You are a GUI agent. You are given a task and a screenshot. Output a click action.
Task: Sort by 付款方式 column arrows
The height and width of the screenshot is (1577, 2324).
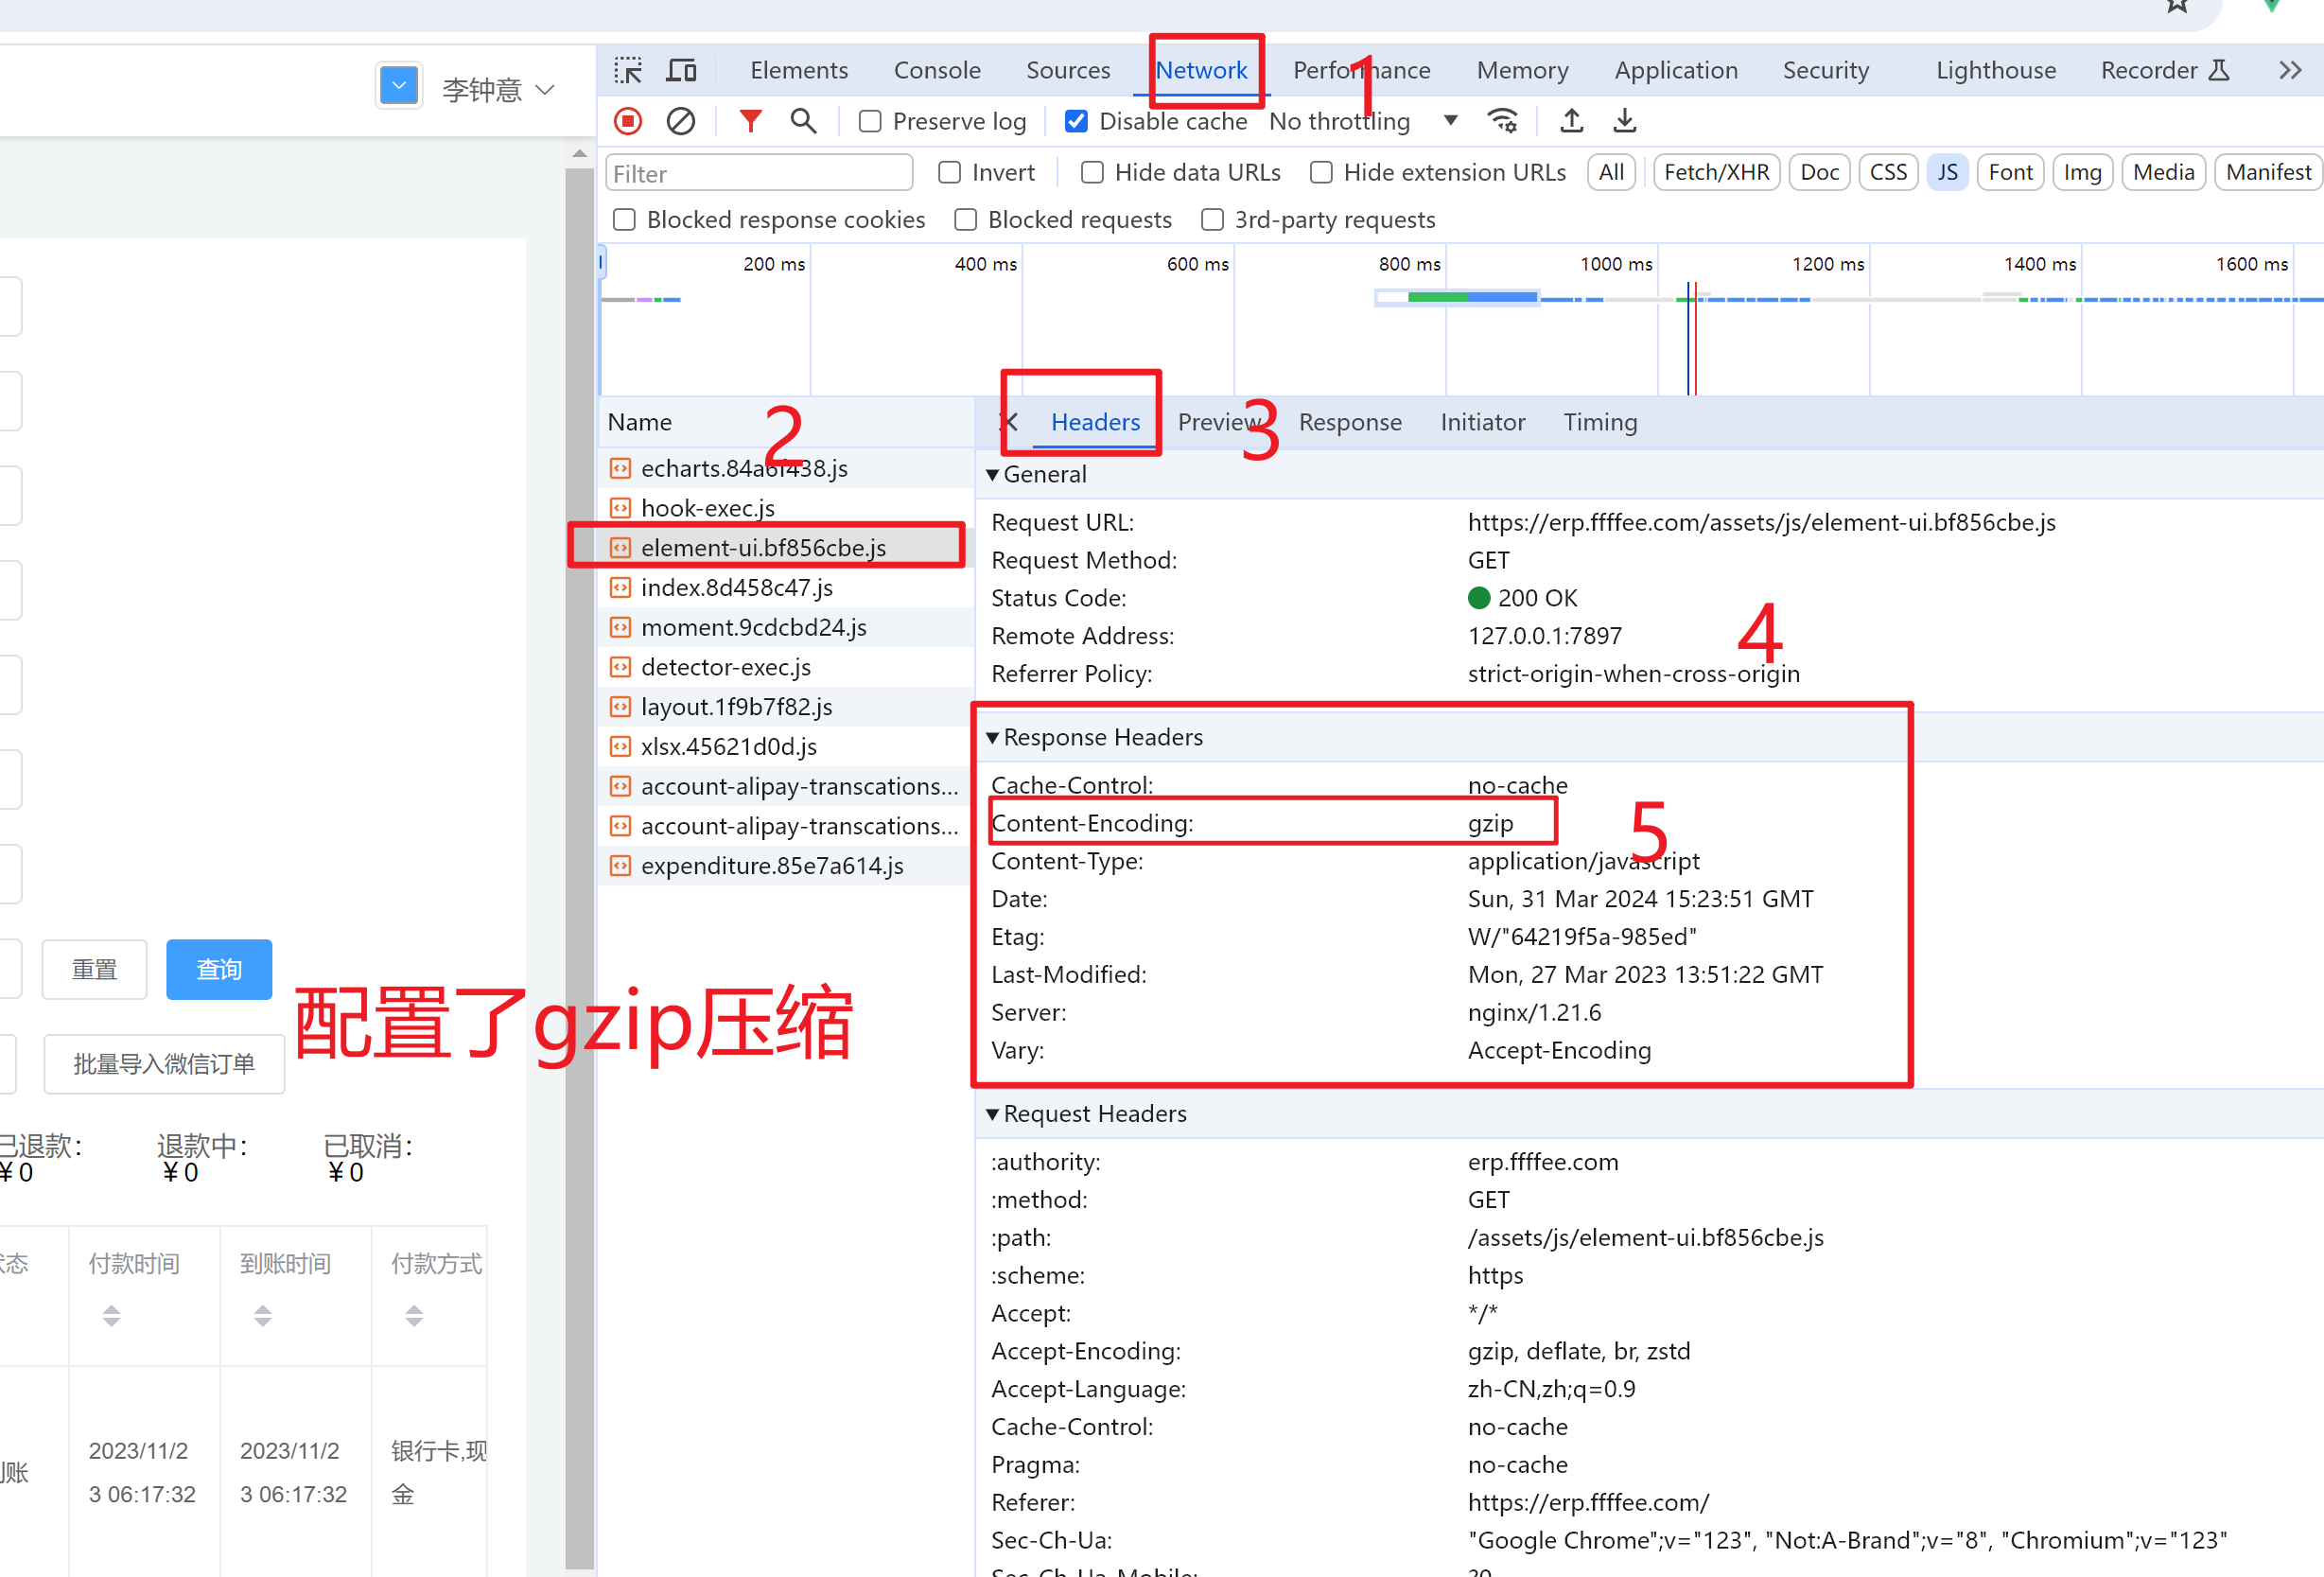point(414,1315)
